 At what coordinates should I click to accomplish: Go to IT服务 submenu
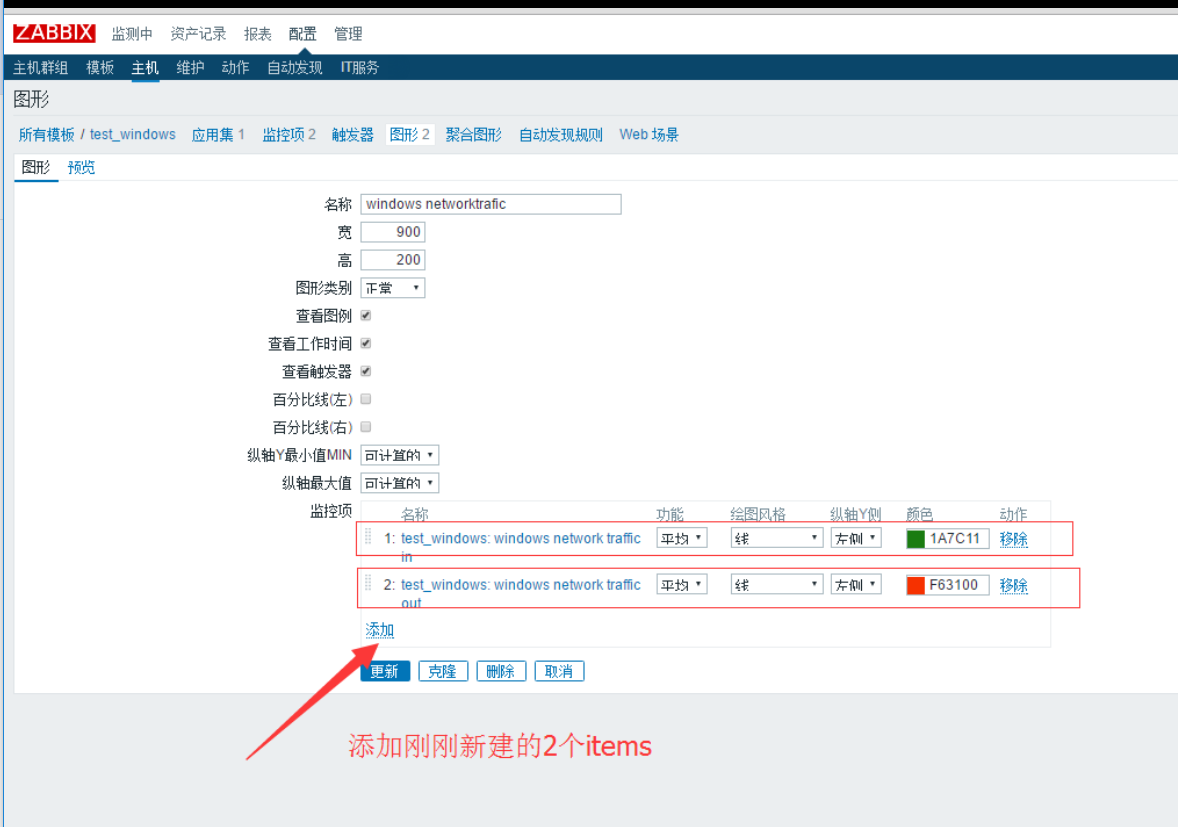360,68
